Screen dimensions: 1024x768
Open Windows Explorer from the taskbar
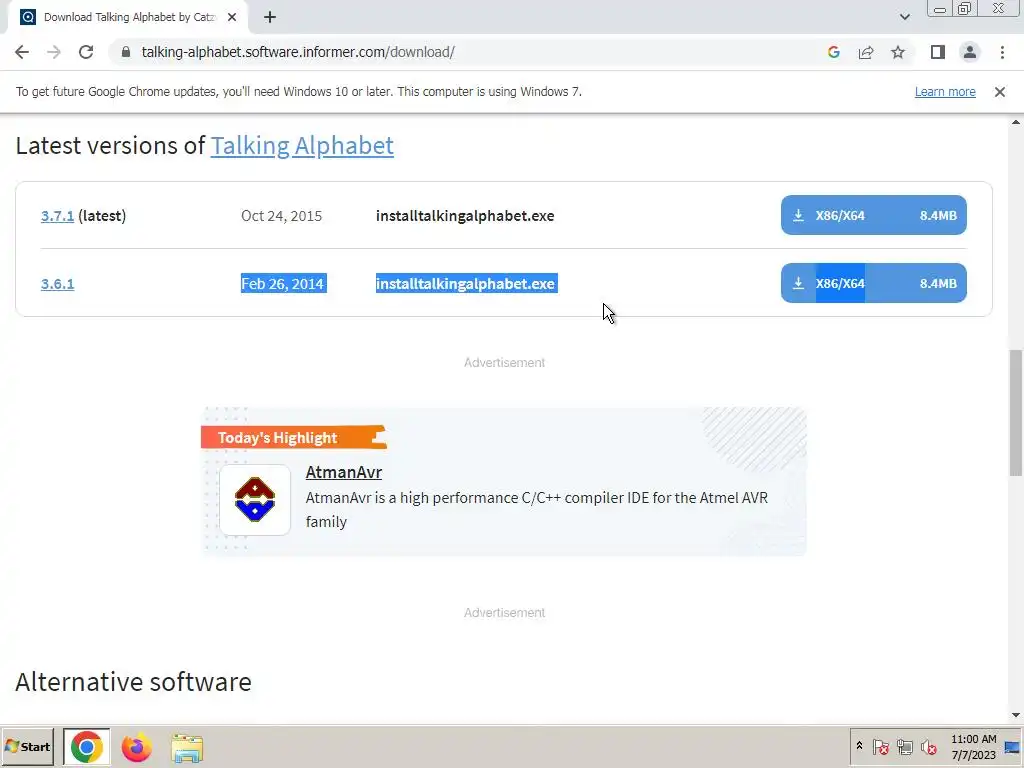pyautogui.click(x=187, y=748)
